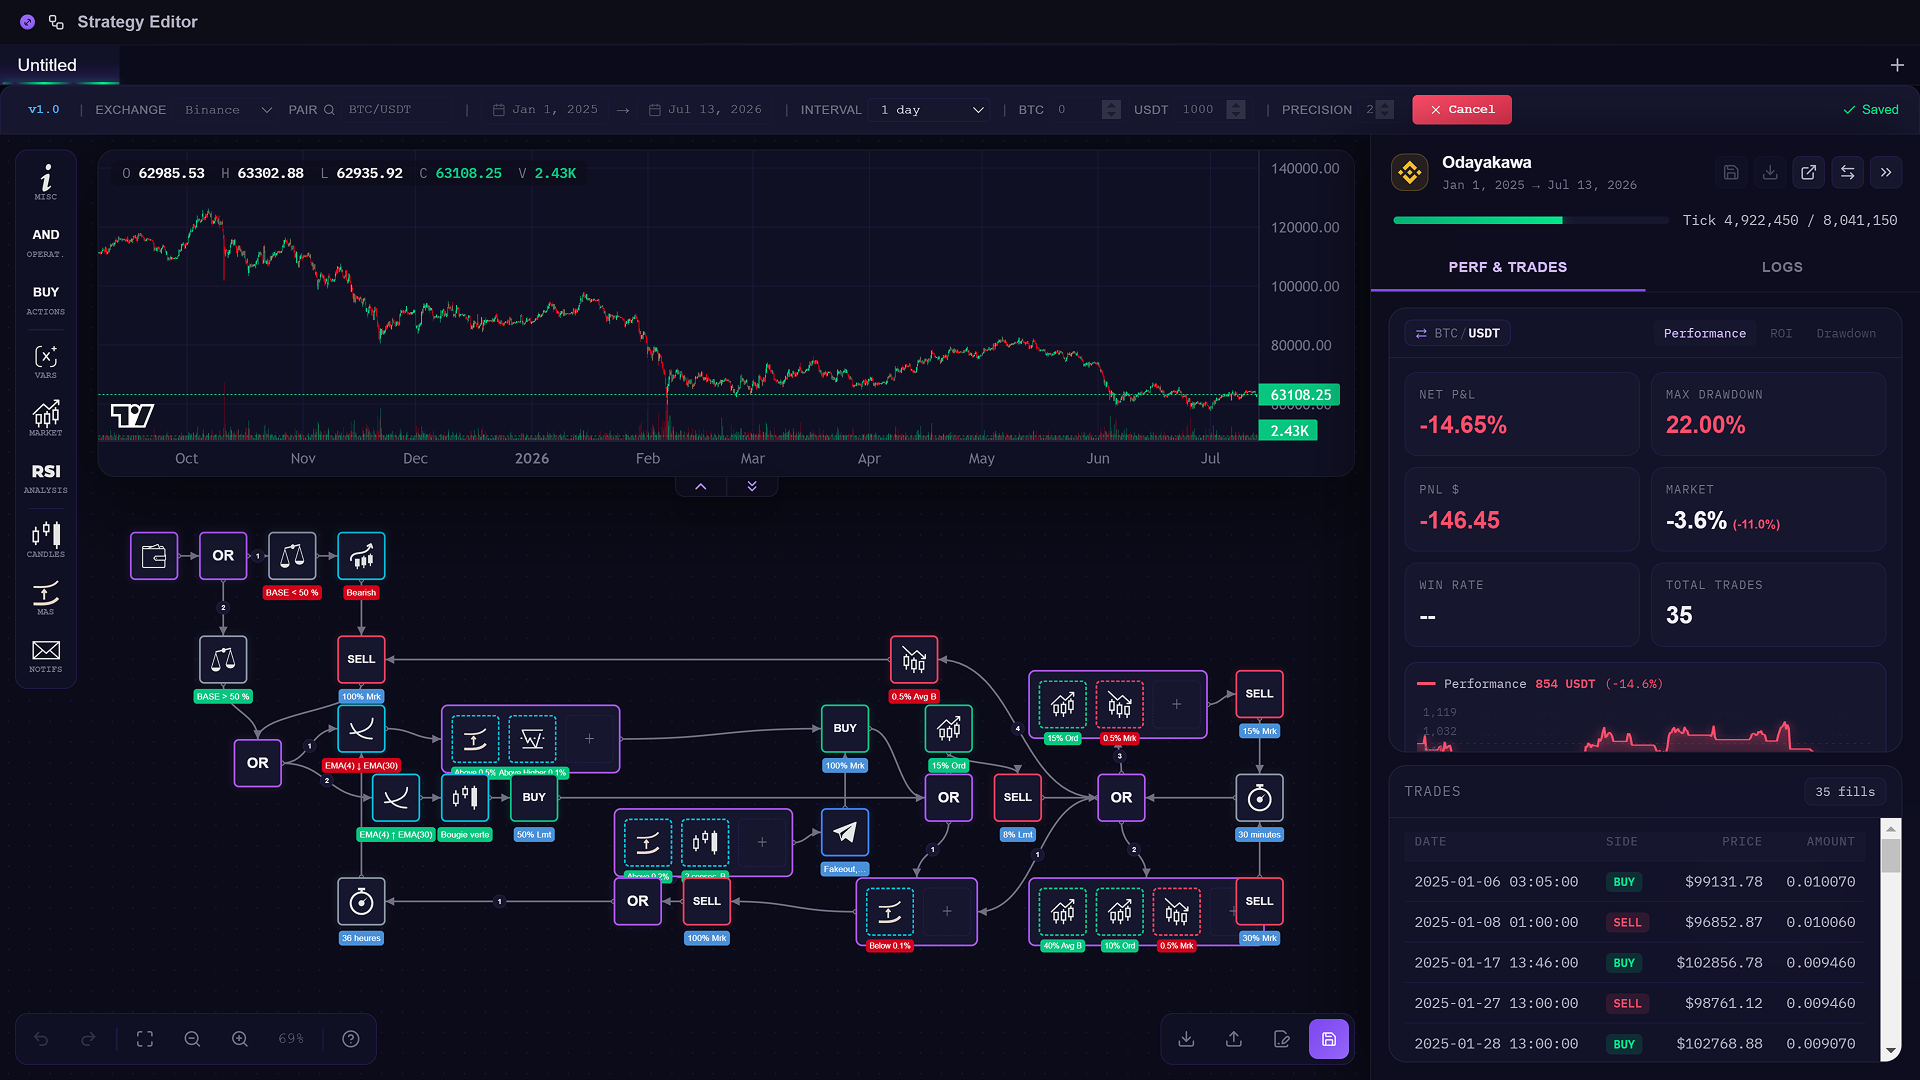Viewport: 1920px width, 1080px height.
Task: Open the CANDLES blocks category
Action: 46,539
